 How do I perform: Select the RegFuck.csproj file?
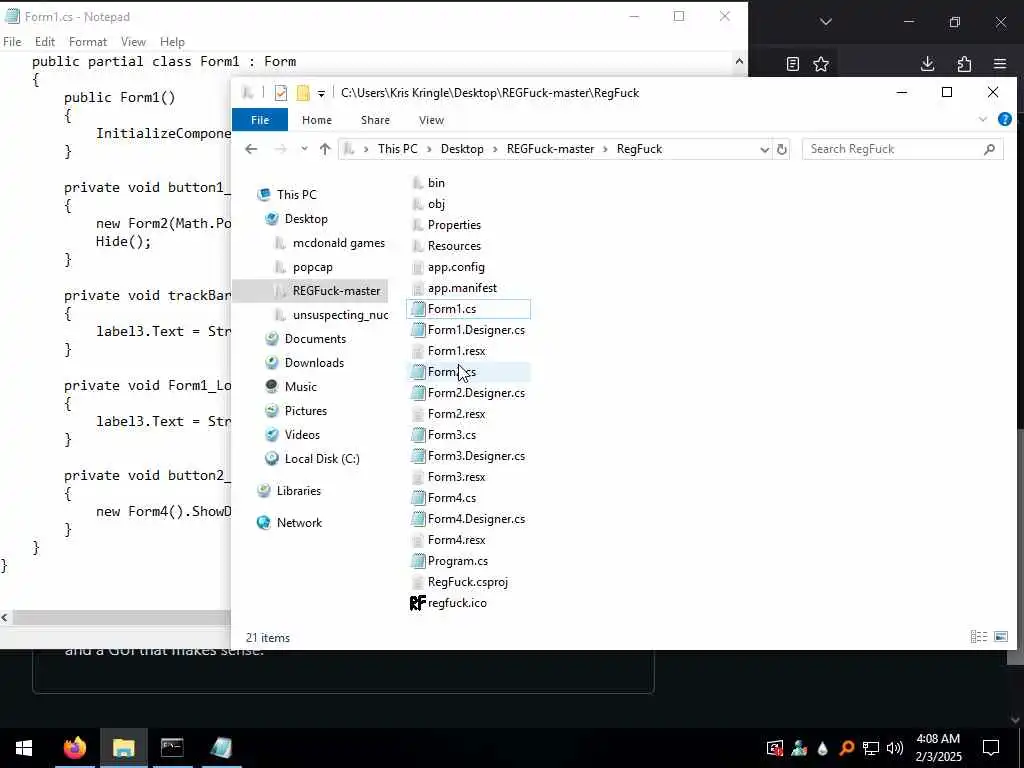[467, 582]
